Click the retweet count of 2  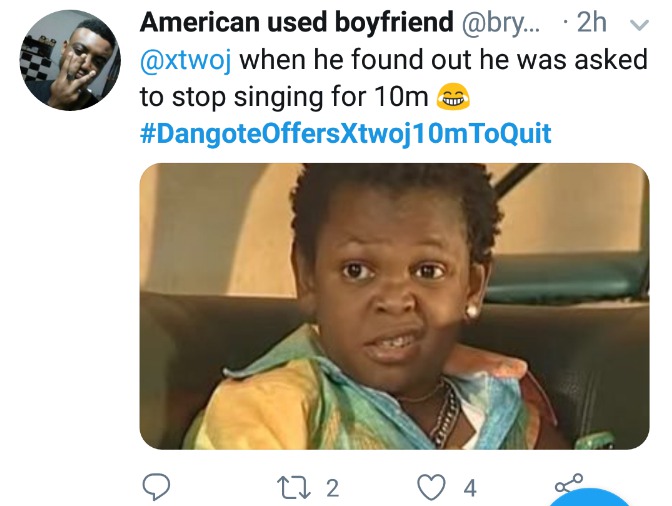point(332,488)
